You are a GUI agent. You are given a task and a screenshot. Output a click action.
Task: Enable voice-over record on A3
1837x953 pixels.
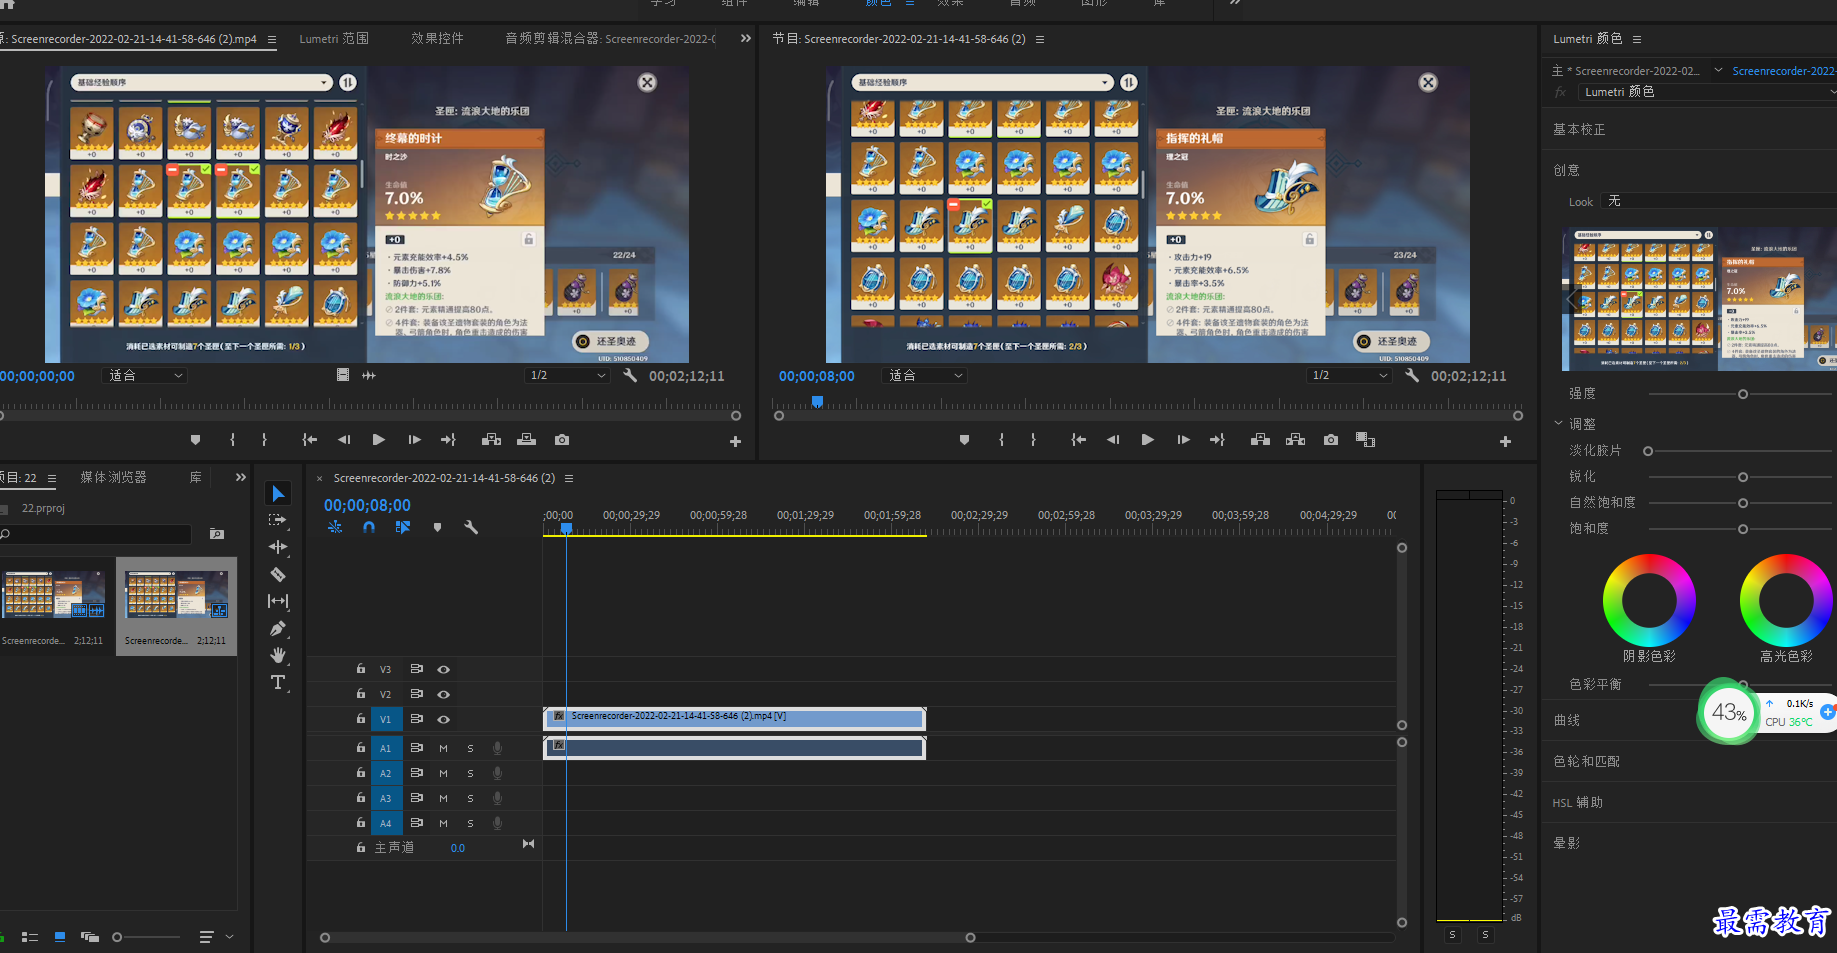point(497,798)
